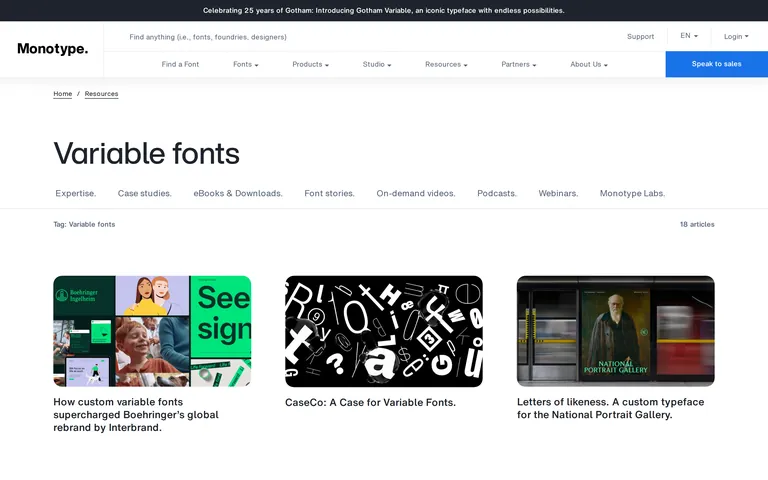Open the Support link
Screen dimensions: 768x480
[x=640, y=37]
